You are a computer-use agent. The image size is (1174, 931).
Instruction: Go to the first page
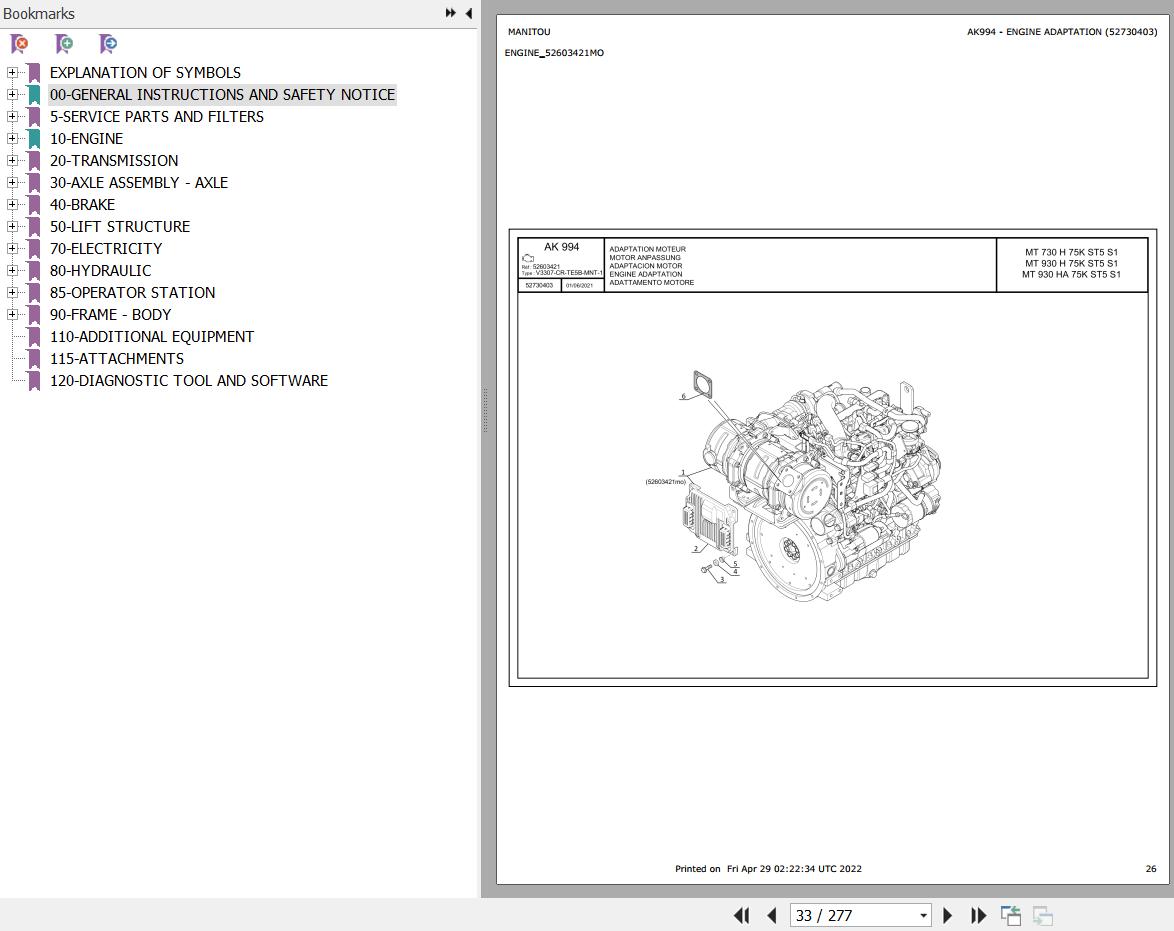[x=741, y=915]
